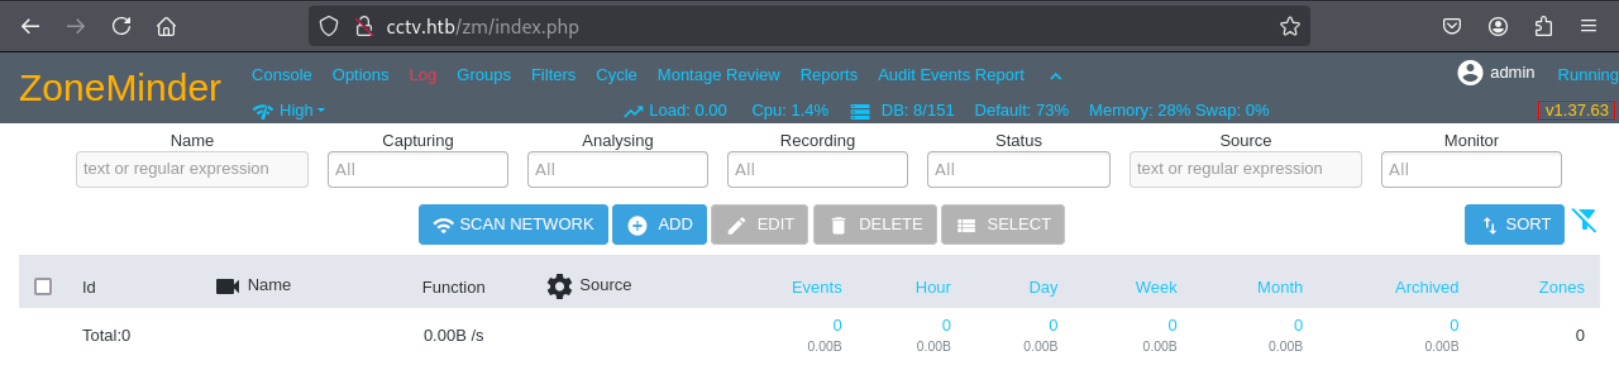Click the Function column header

[453, 287]
